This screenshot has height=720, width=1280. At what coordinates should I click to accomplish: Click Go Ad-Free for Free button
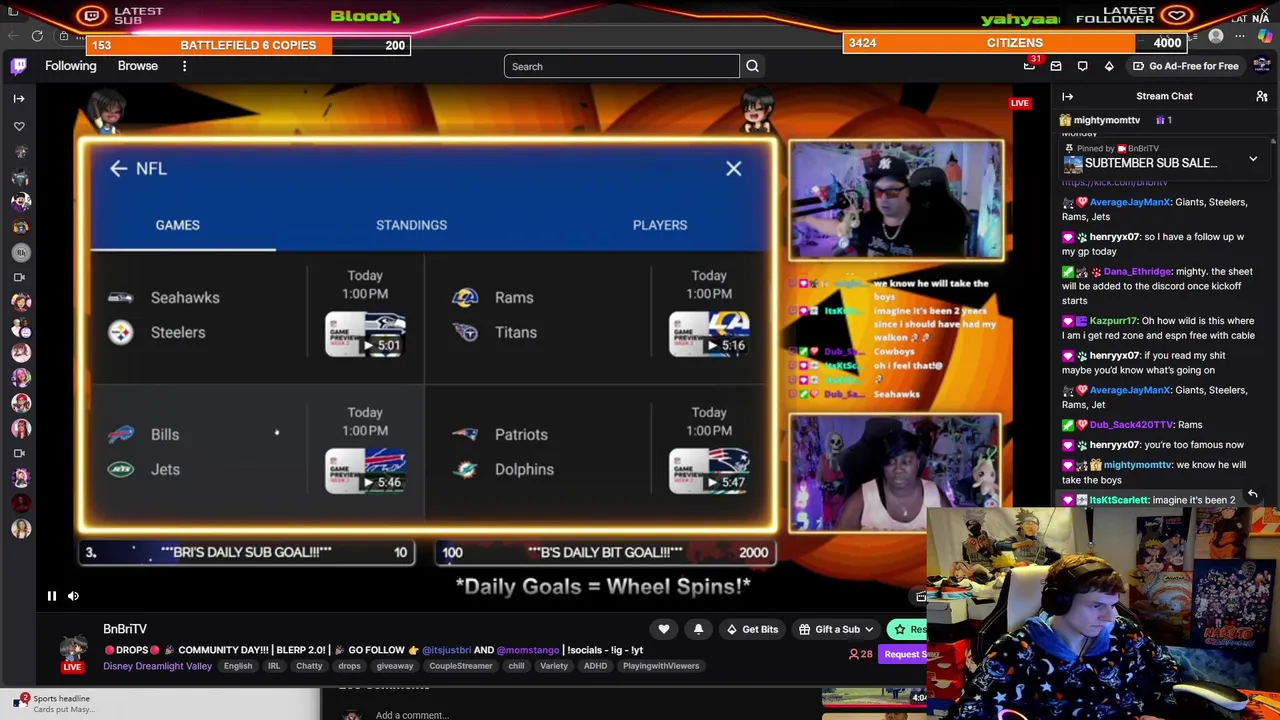point(1185,66)
